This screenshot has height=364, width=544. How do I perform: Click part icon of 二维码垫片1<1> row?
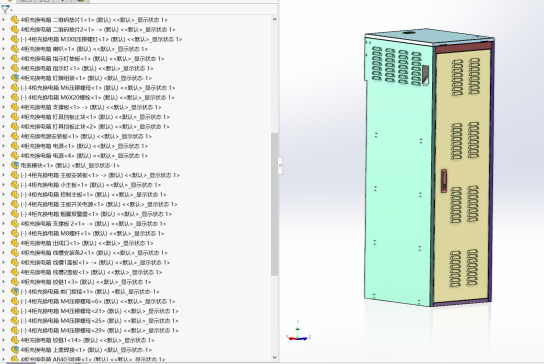[x=15, y=20]
